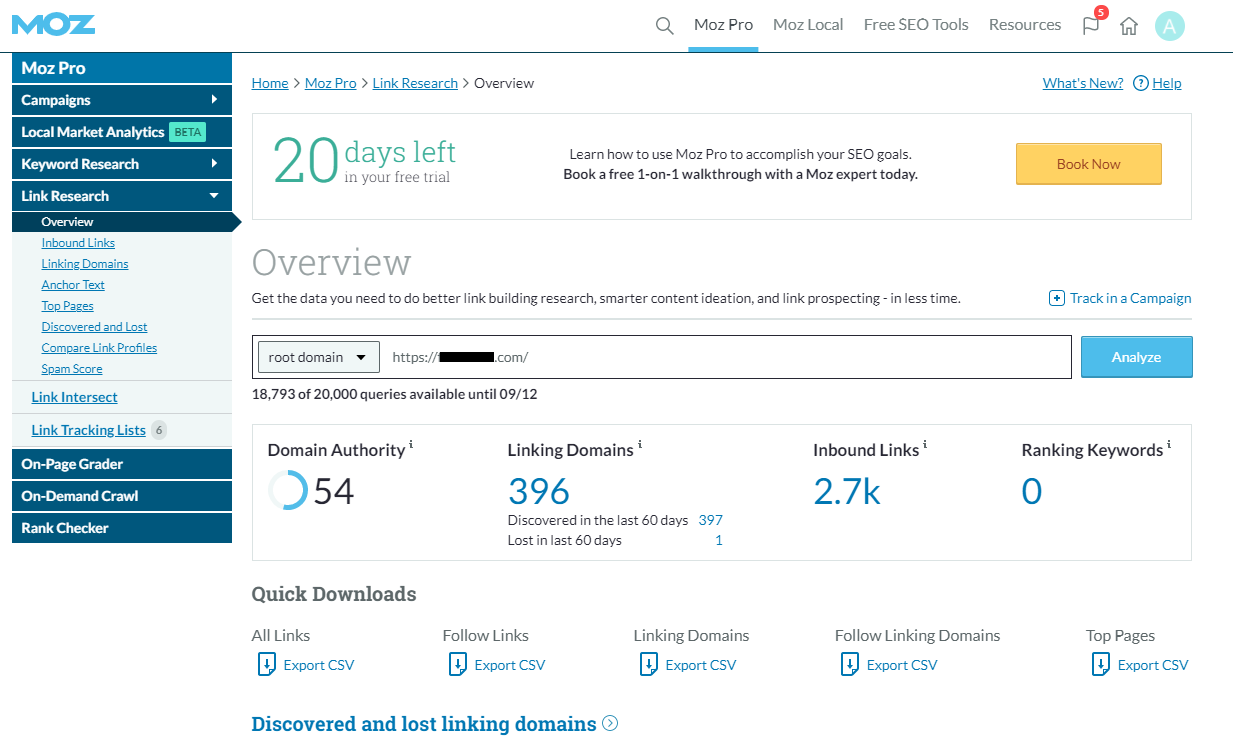The image size is (1233, 751).
Task: Open Spam Score sidebar link
Action: 72,369
